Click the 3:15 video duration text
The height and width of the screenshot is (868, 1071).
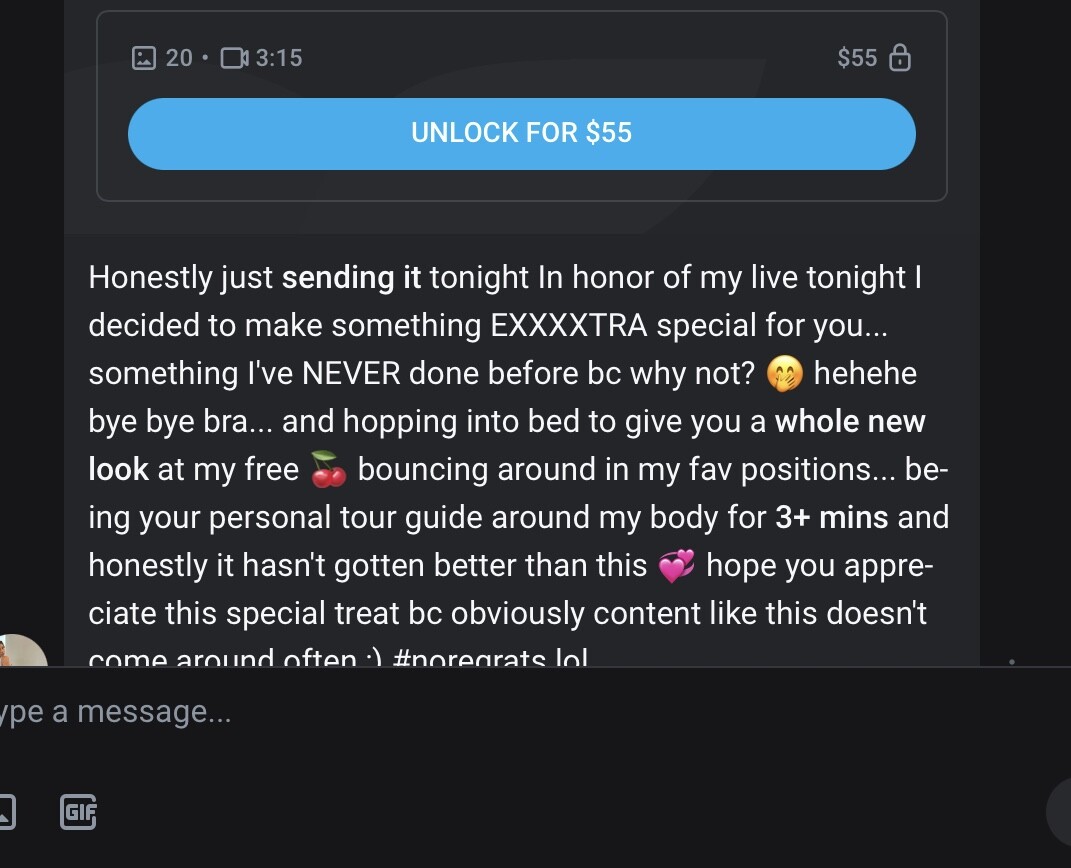[x=279, y=58]
